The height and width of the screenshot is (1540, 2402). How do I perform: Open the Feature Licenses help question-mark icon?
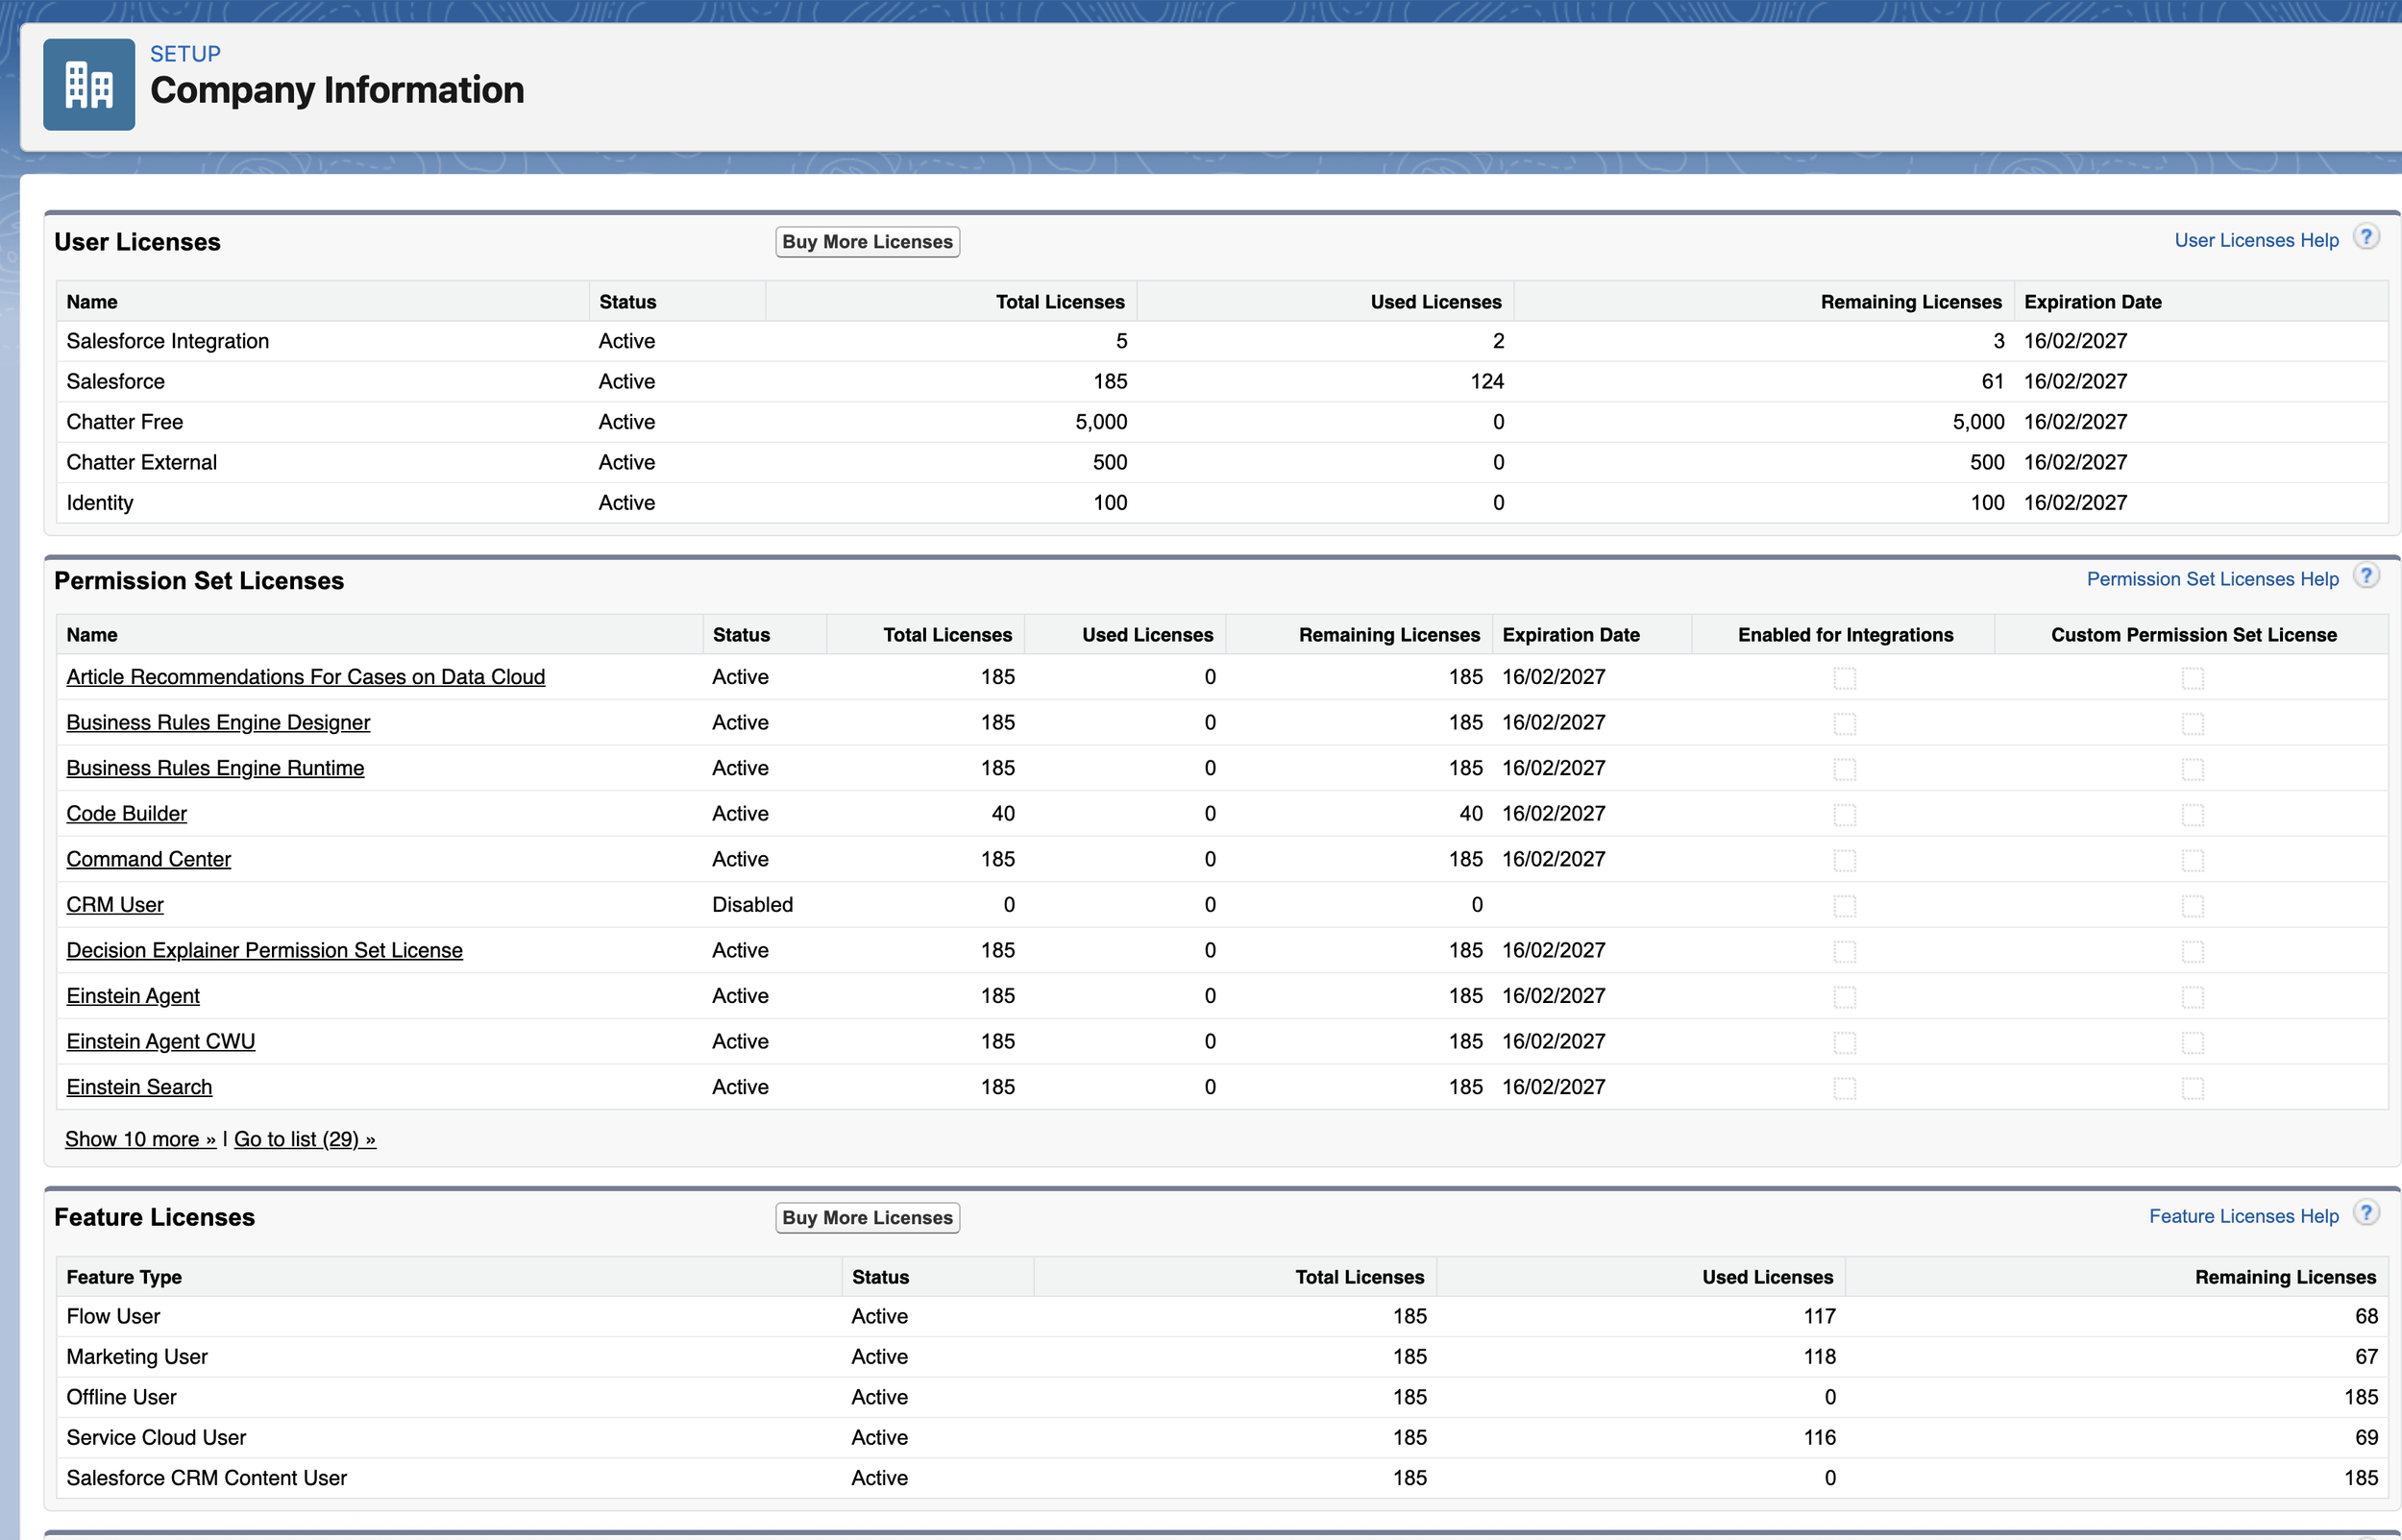[2366, 1214]
